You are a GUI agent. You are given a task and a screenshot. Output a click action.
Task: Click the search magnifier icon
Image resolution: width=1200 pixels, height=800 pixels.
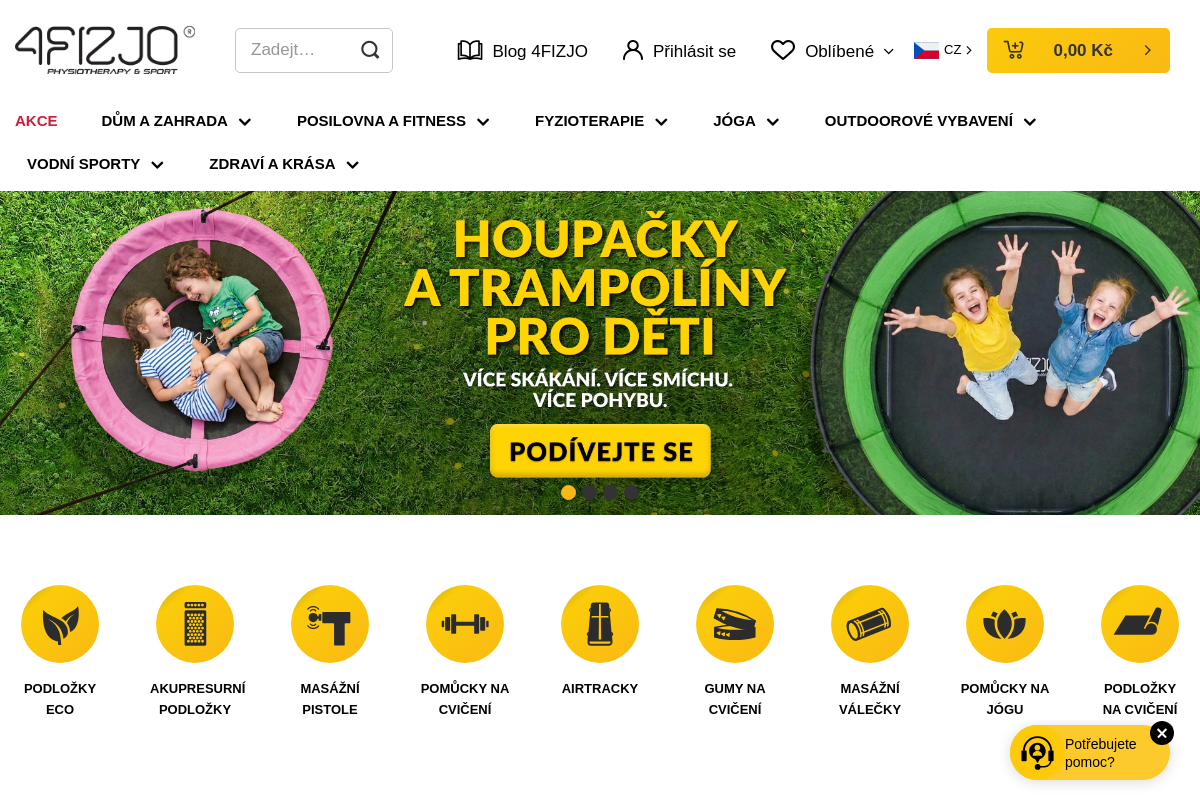(370, 50)
